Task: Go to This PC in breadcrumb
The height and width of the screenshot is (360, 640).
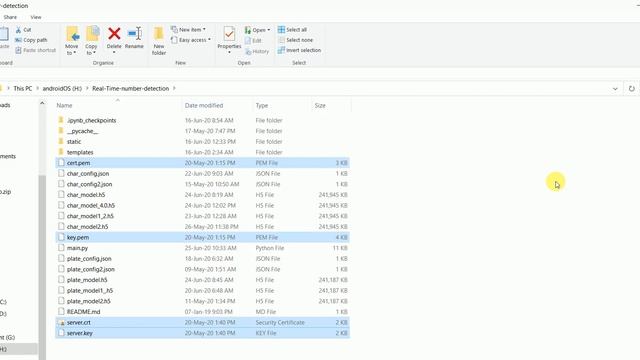Action: point(22,88)
